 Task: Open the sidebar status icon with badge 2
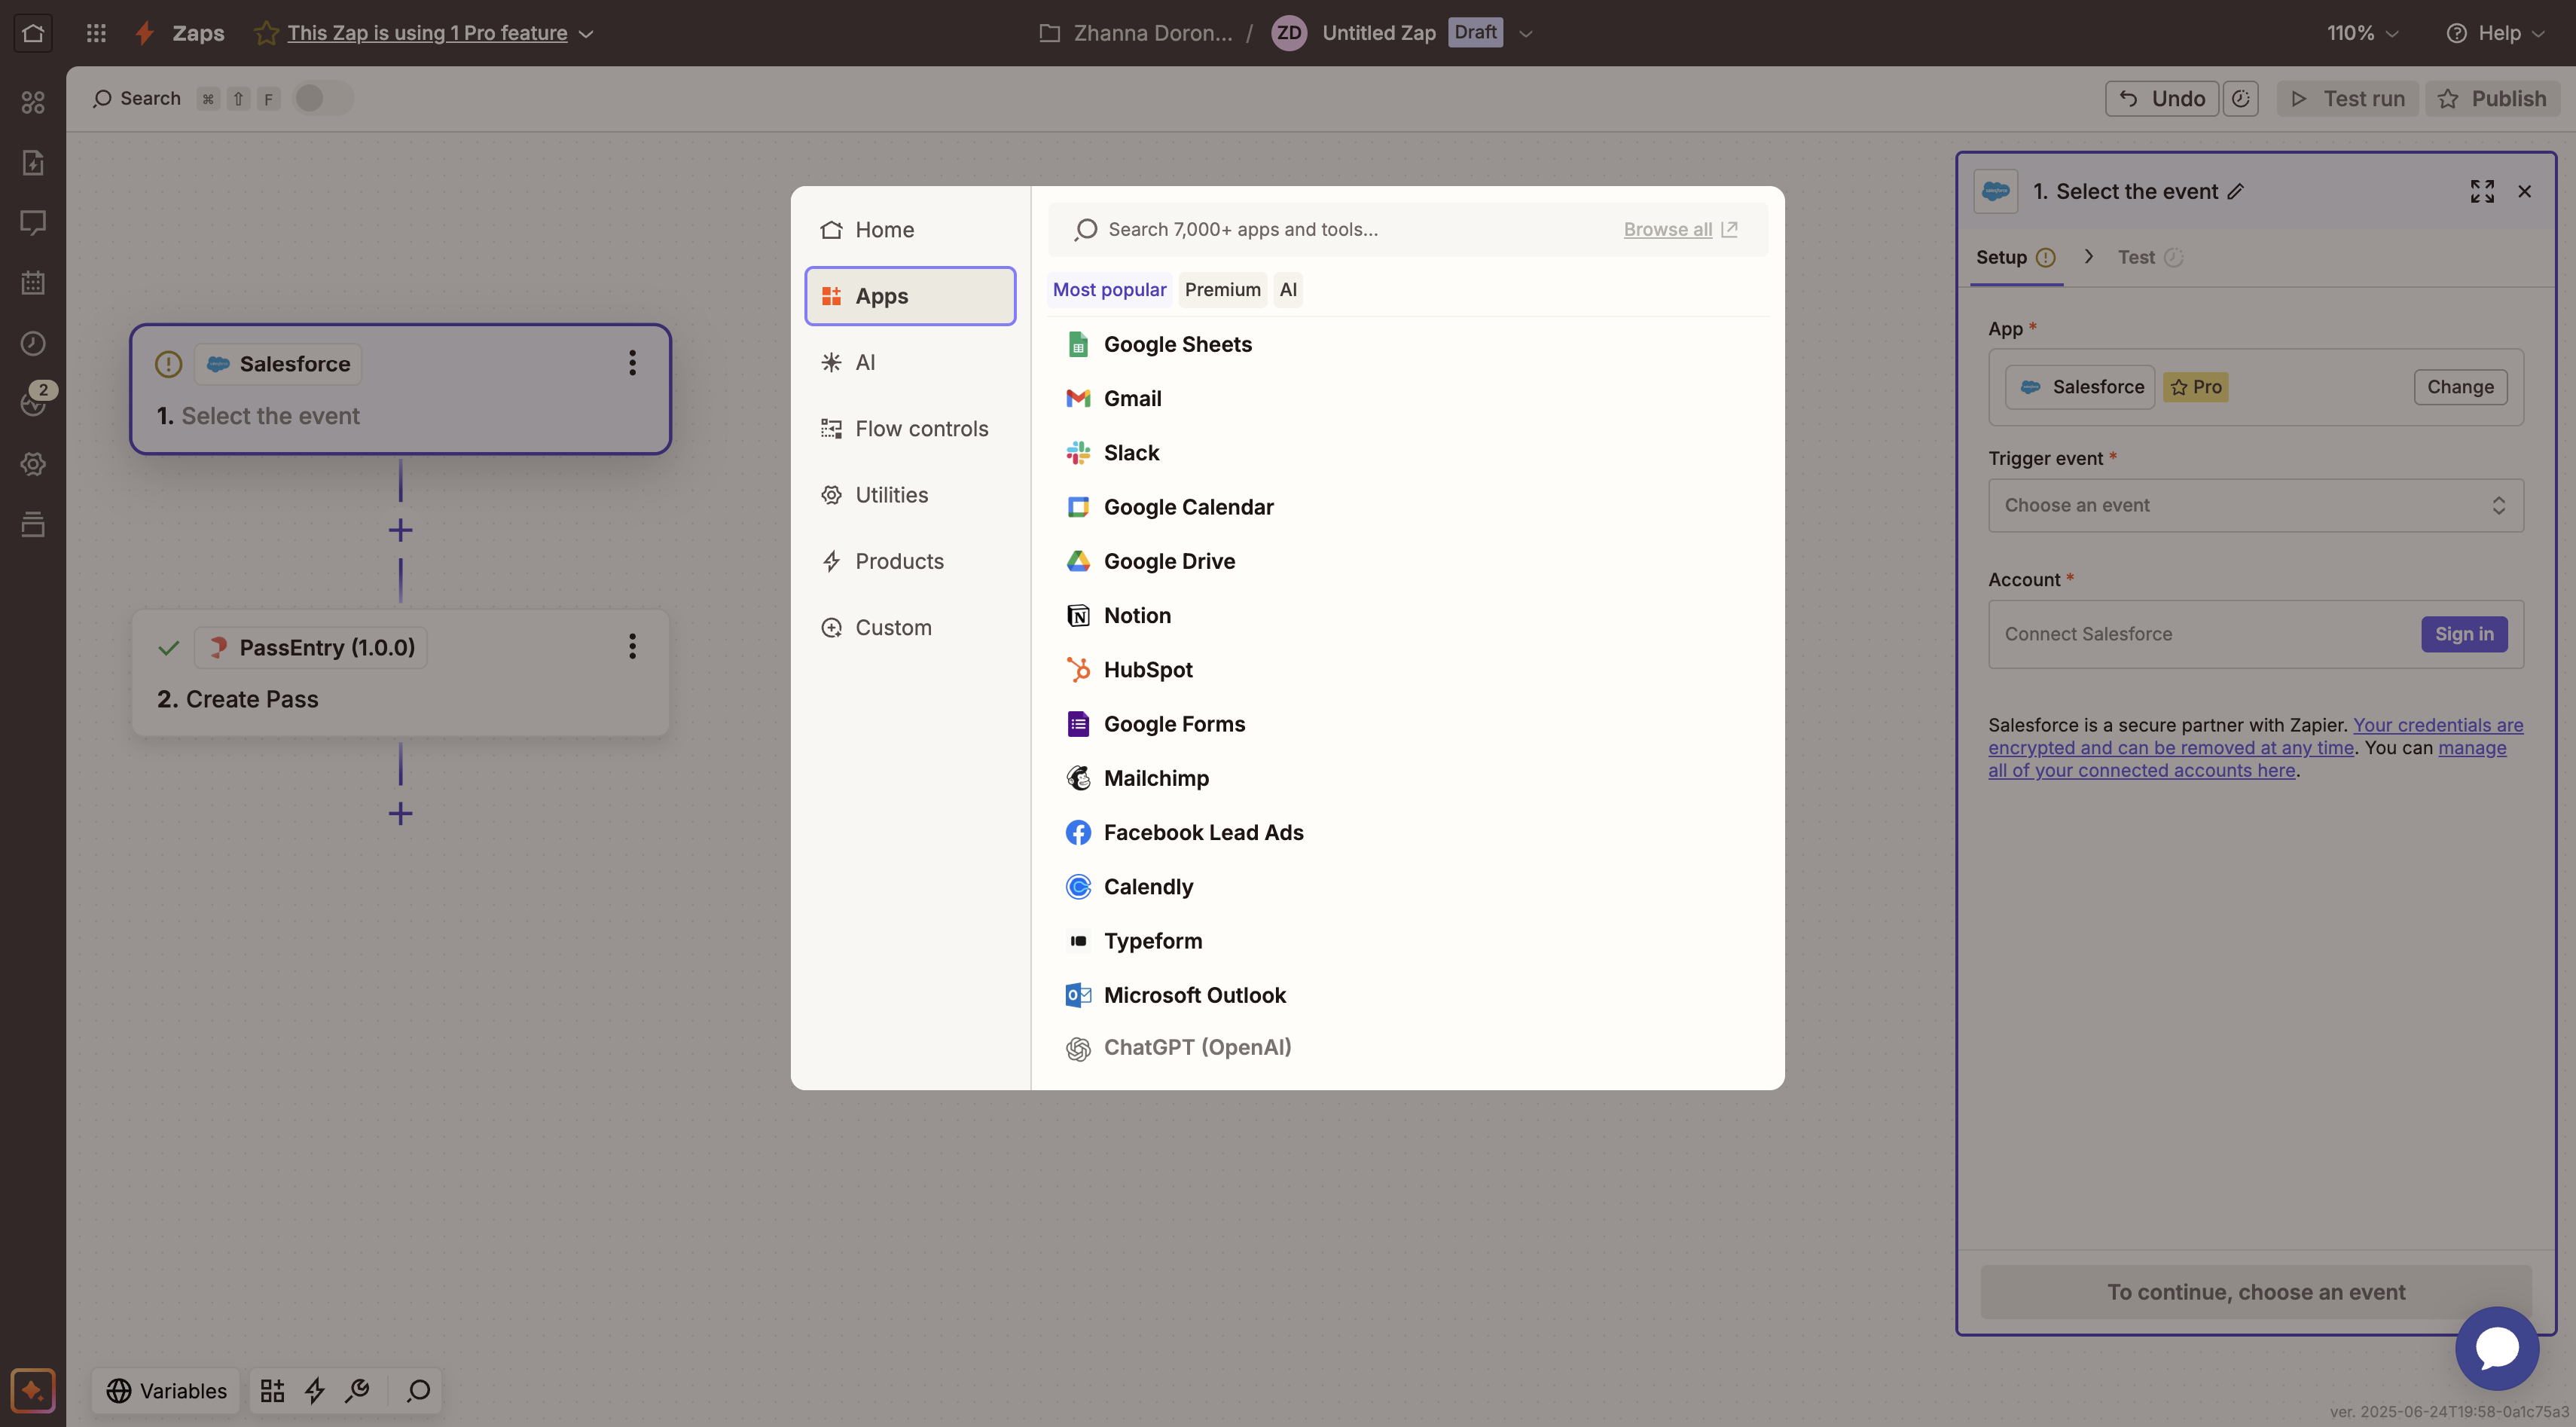click(x=33, y=403)
